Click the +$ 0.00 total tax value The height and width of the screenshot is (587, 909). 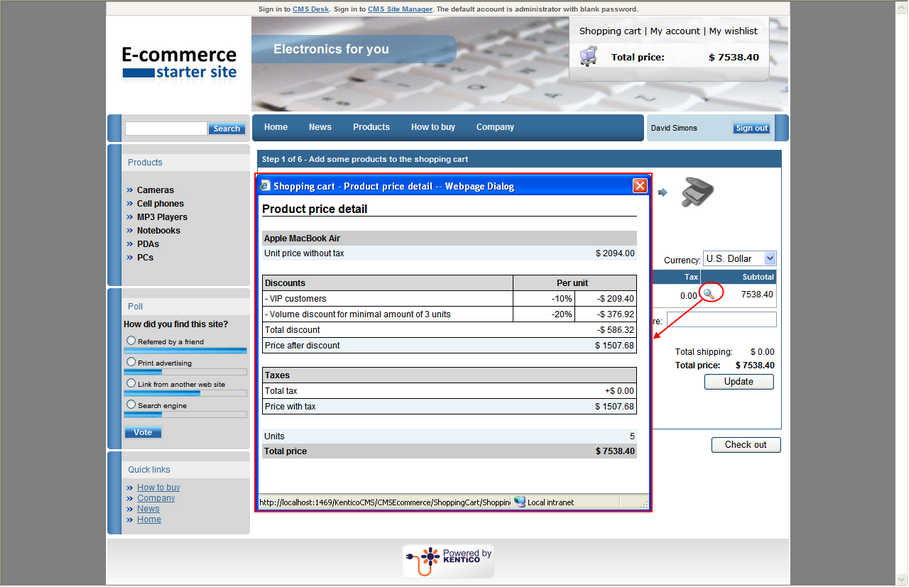coord(619,391)
